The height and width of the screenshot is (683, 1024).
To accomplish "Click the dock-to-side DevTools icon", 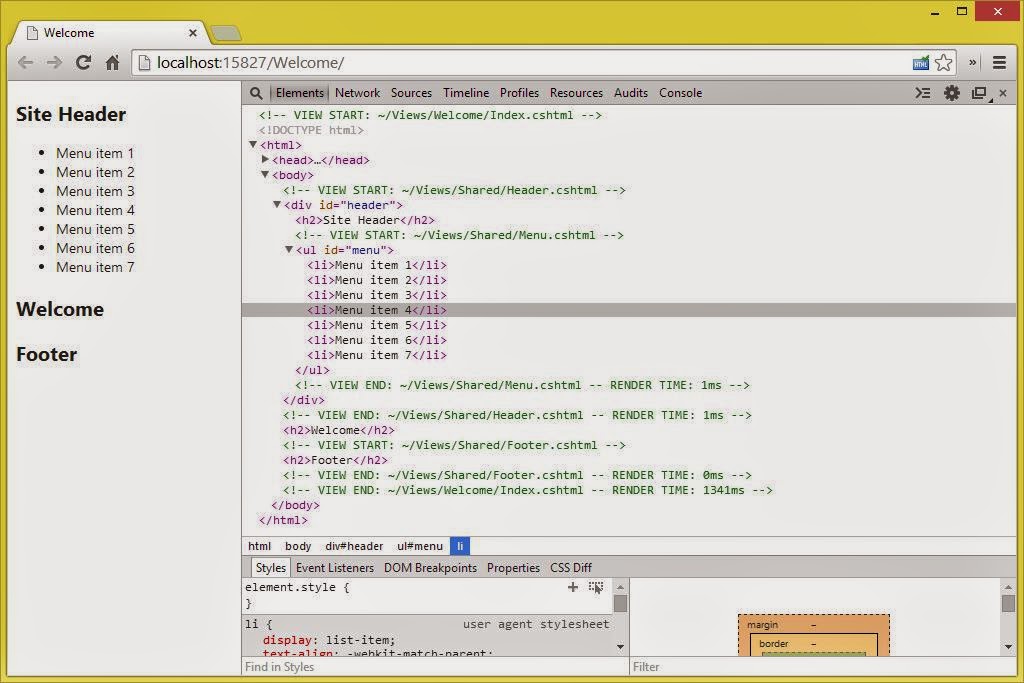I will (979, 93).
